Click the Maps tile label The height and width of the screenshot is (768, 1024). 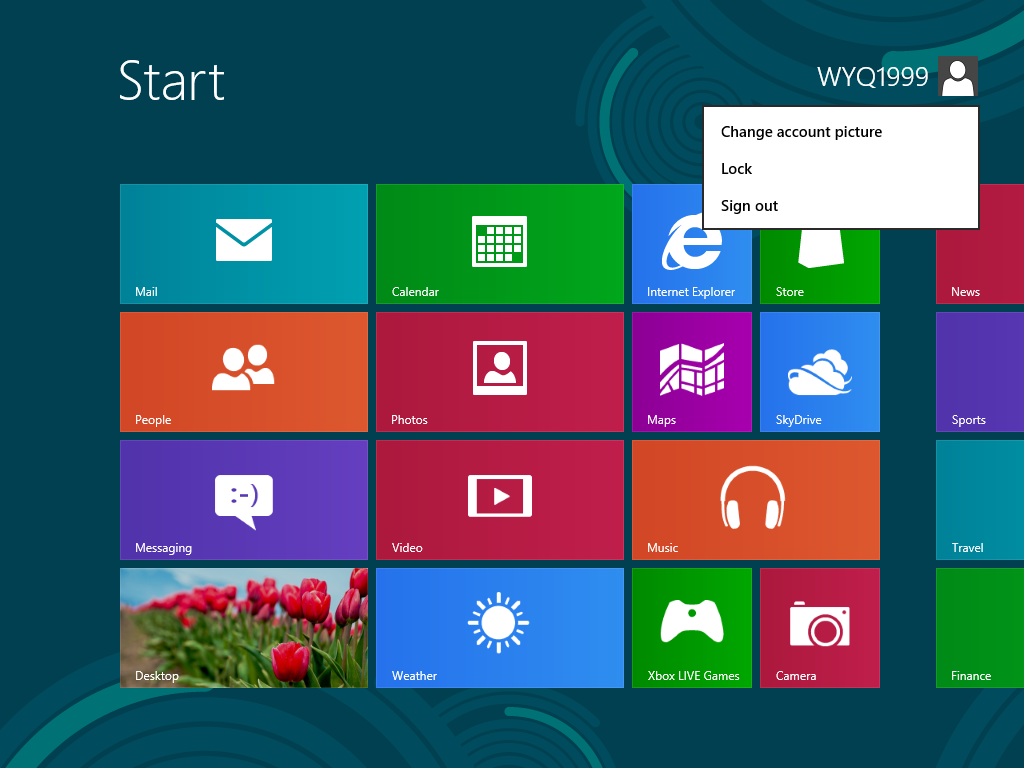(x=661, y=420)
